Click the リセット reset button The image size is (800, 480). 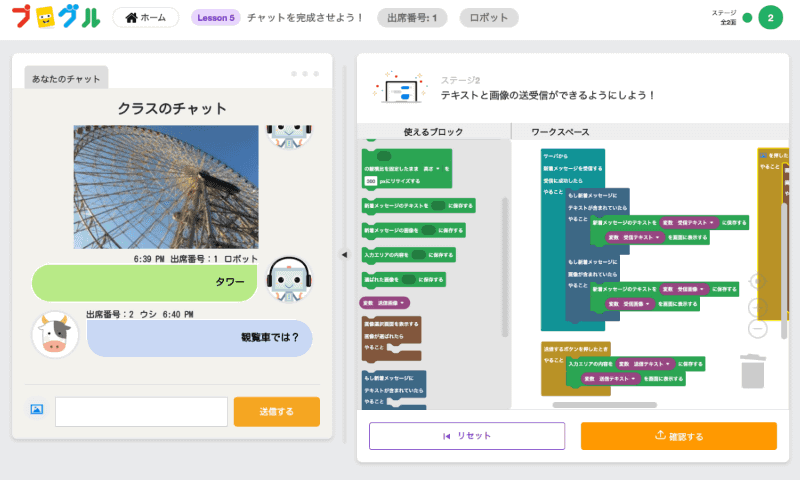[x=467, y=436]
